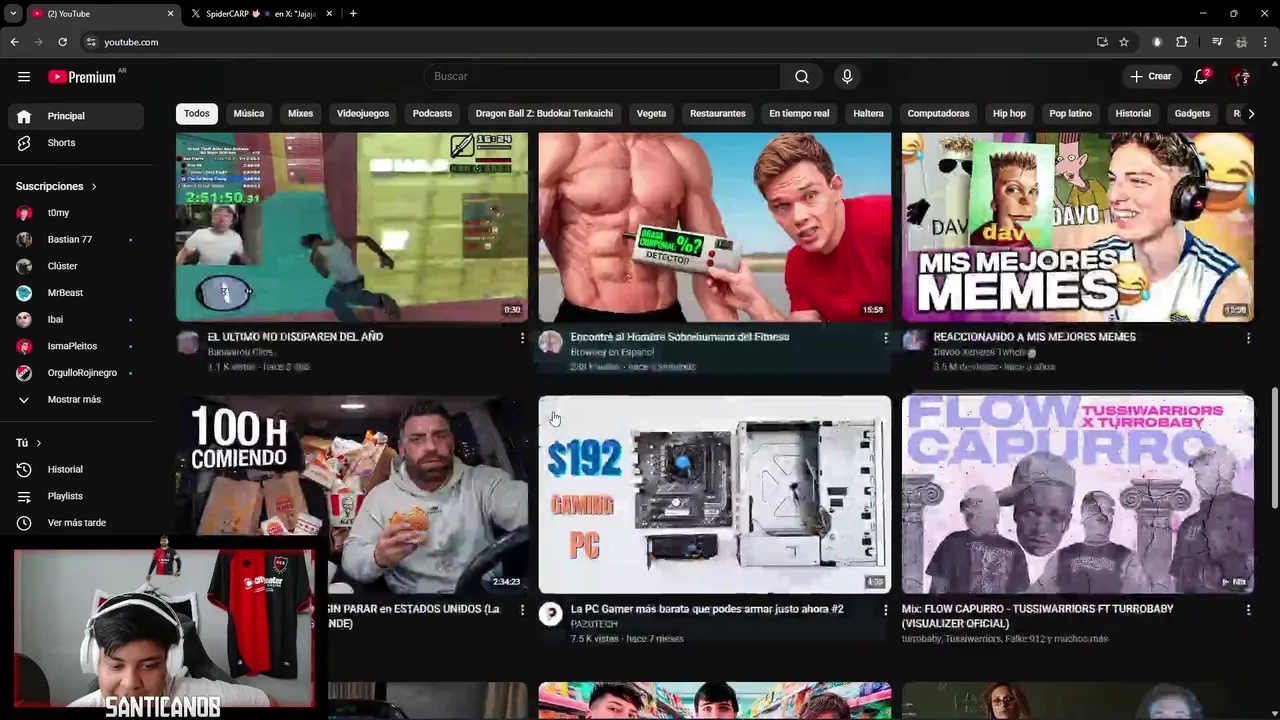Image resolution: width=1280 pixels, height=720 pixels.
Task: Select the Música filter chip
Action: click(249, 114)
